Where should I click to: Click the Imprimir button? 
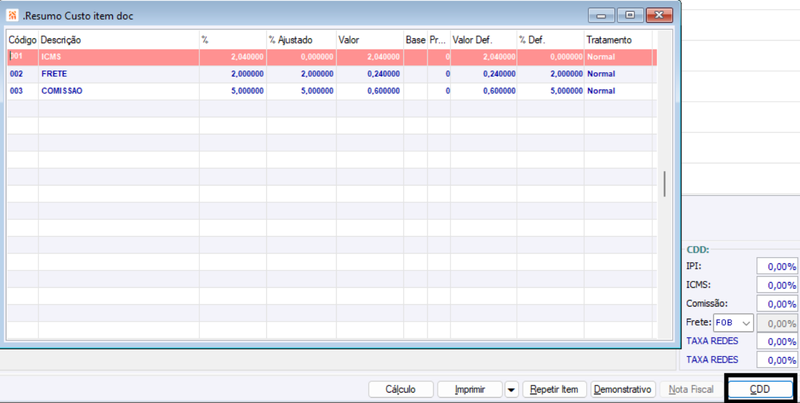click(x=470, y=390)
